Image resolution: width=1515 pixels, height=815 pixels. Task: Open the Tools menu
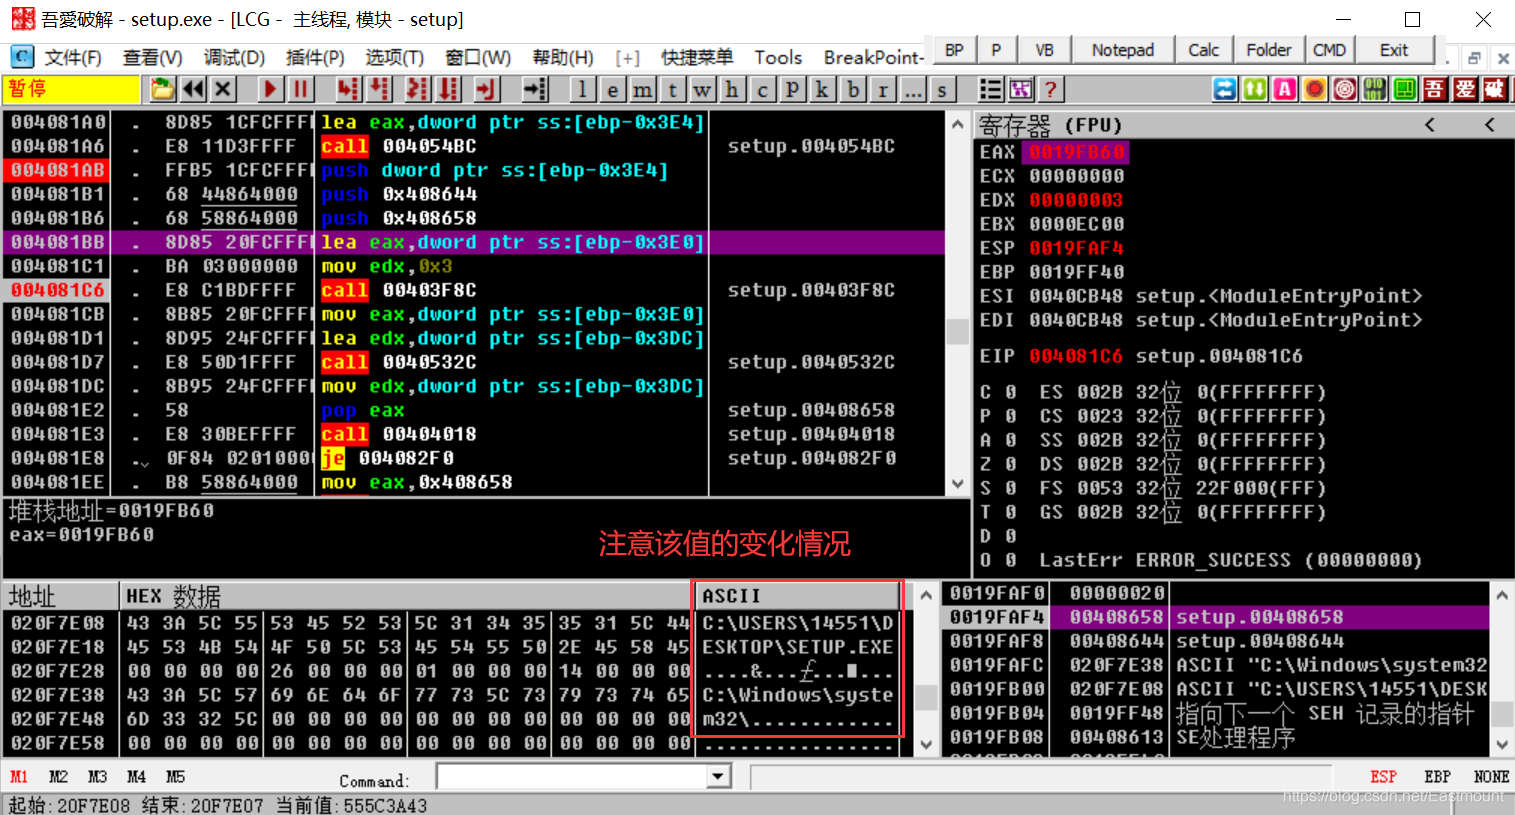(778, 57)
